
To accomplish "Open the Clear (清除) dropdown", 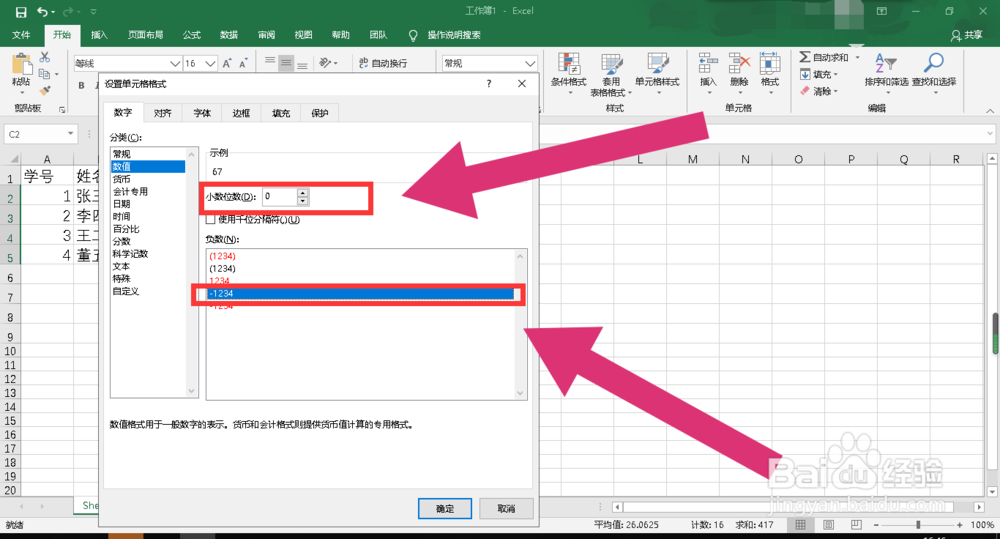I will coord(819,91).
